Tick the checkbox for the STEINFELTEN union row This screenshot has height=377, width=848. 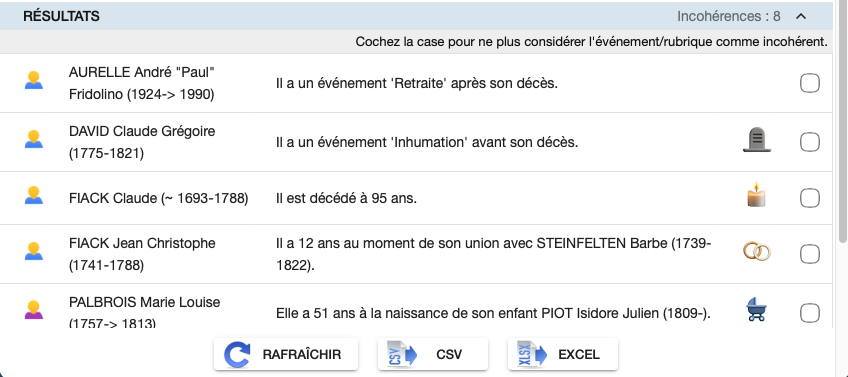pos(810,254)
